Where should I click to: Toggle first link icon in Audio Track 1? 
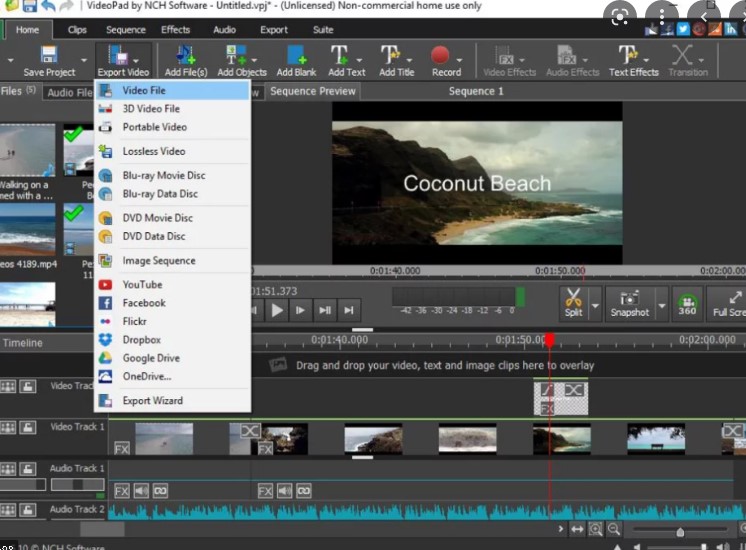[x=160, y=491]
